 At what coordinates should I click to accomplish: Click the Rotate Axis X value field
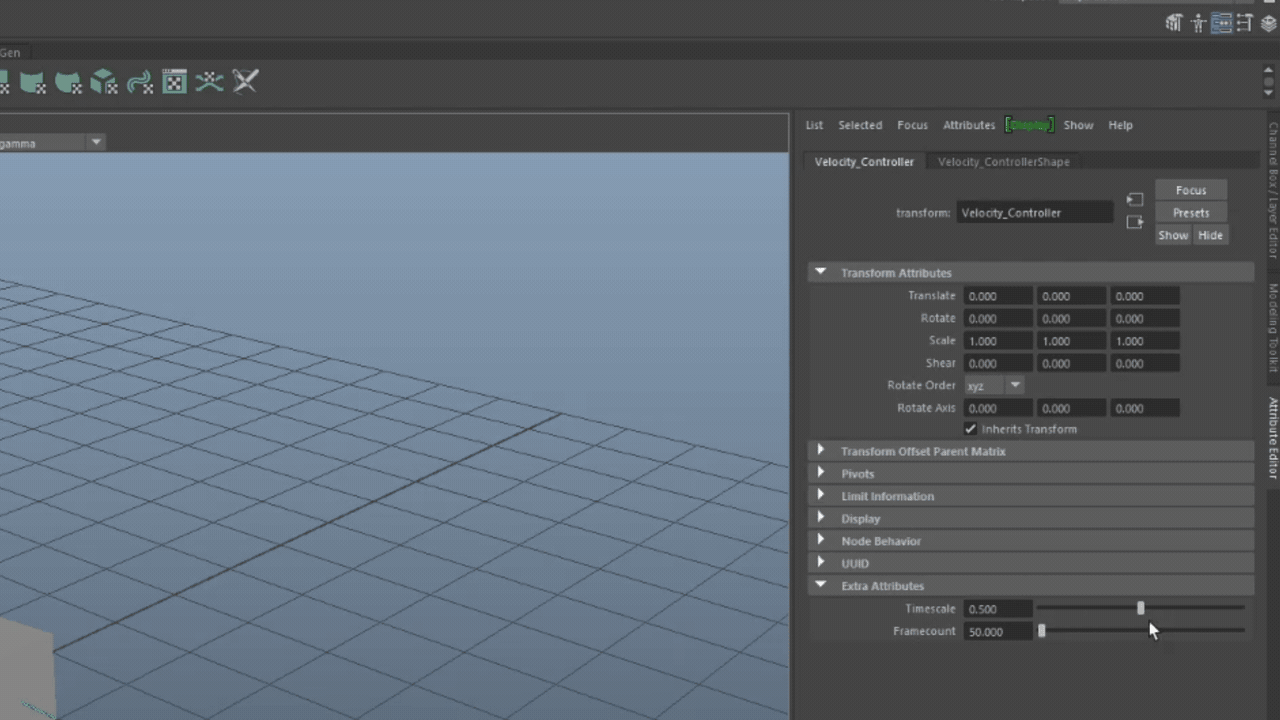pyautogui.click(x=998, y=408)
